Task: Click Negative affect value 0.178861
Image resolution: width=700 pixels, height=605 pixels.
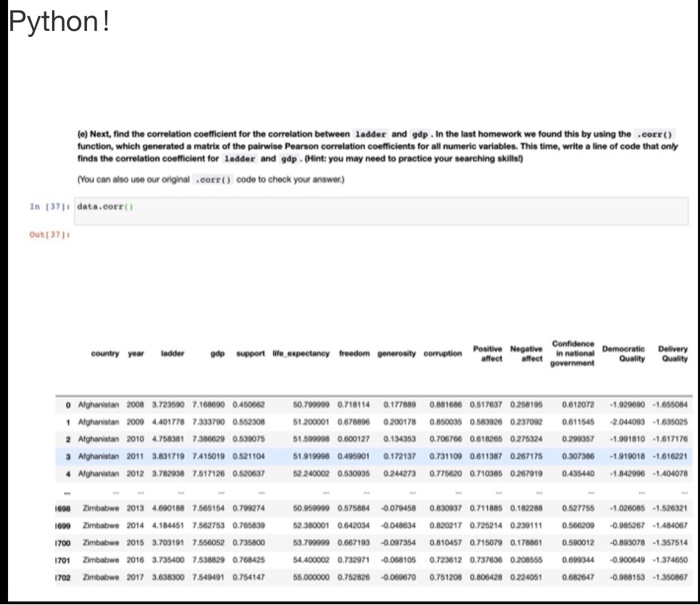Action: [x=526, y=542]
